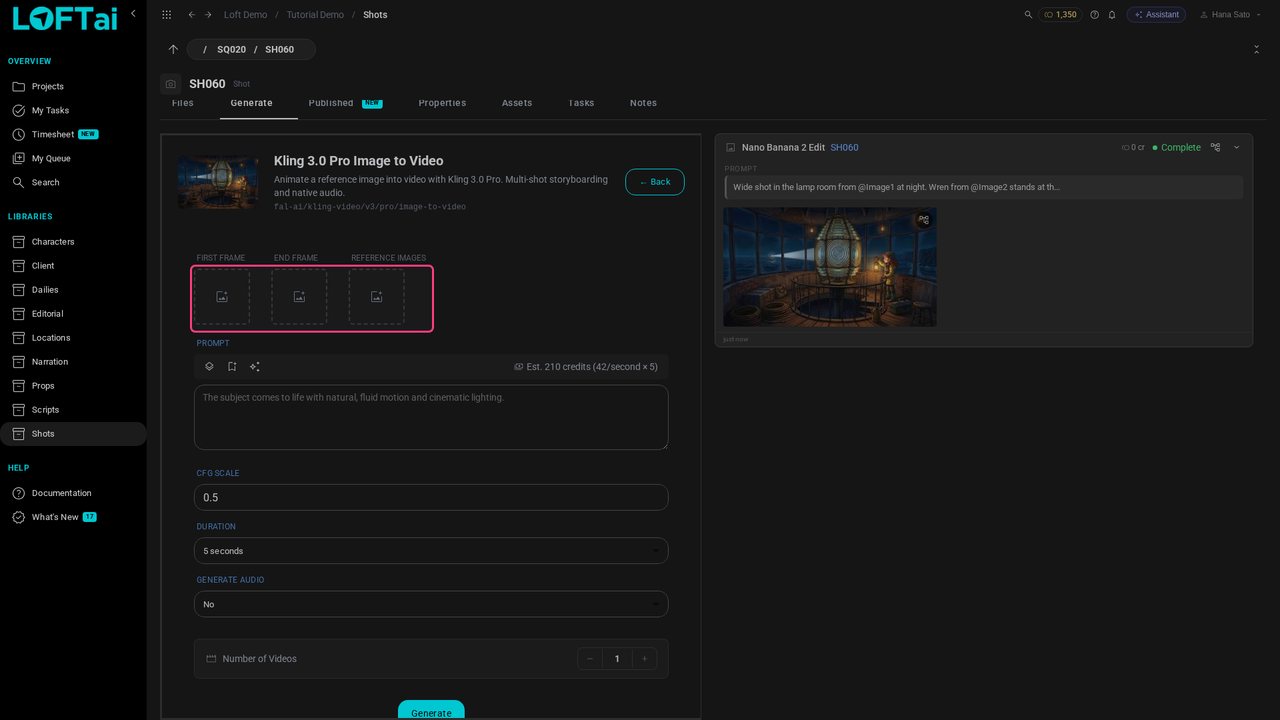Click the CFG Scale input field

[x=431, y=498]
